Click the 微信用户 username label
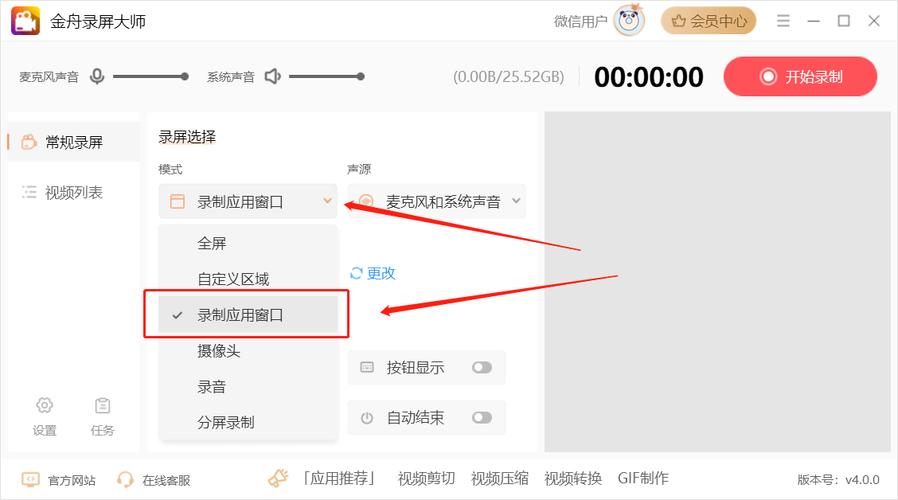 coord(580,22)
